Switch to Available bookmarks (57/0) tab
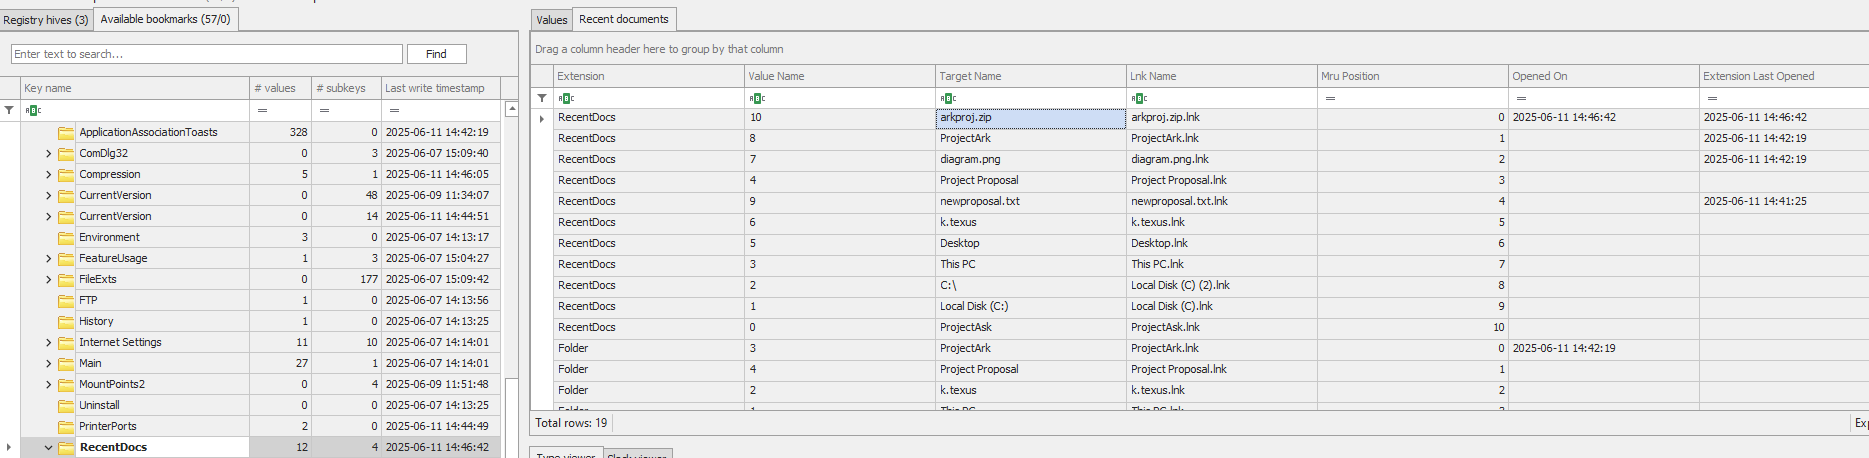The image size is (1869, 458). coord(166,19)
